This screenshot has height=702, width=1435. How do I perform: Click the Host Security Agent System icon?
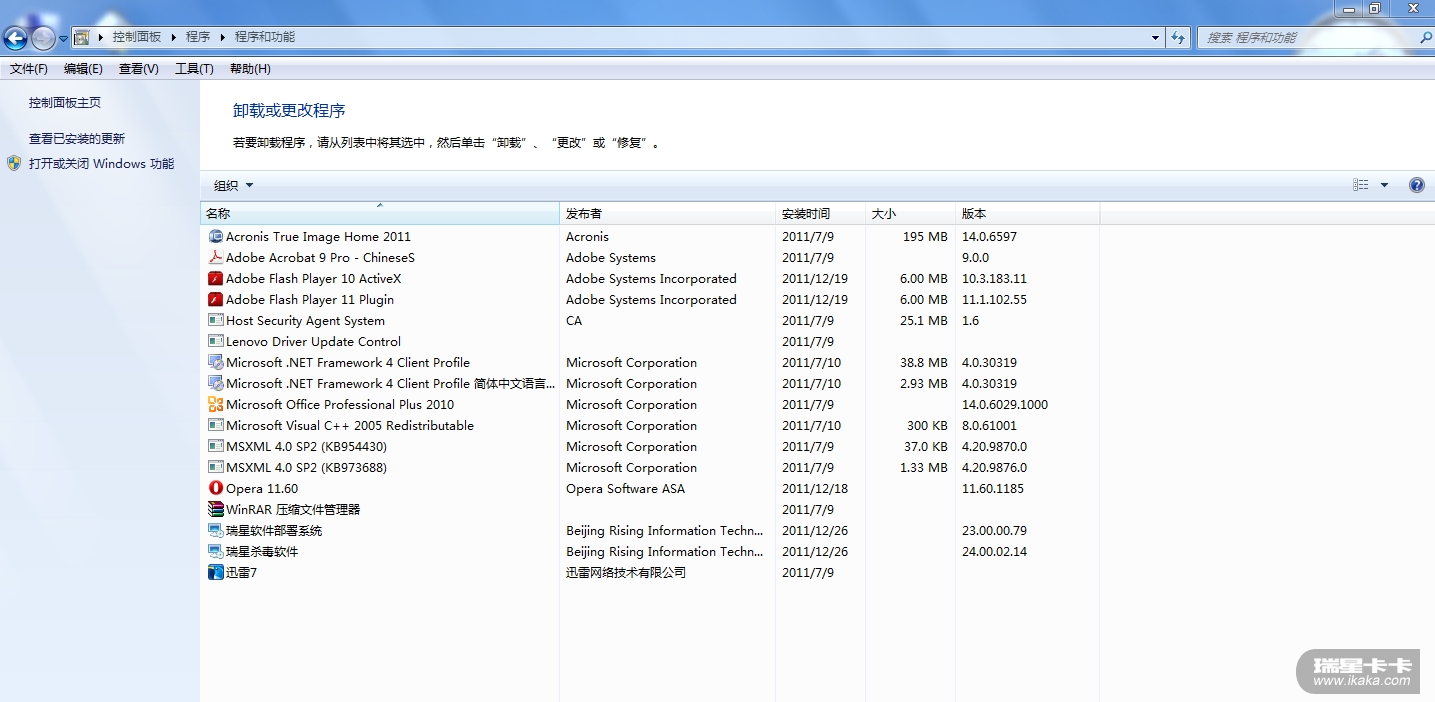pyautogui.click(x=215, y=321)
